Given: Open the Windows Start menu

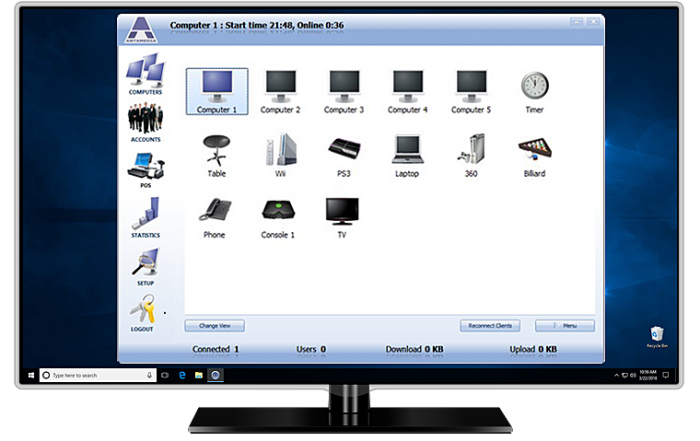Looking at the screenshot, I should pyautogui.click(x=31, y=375).
